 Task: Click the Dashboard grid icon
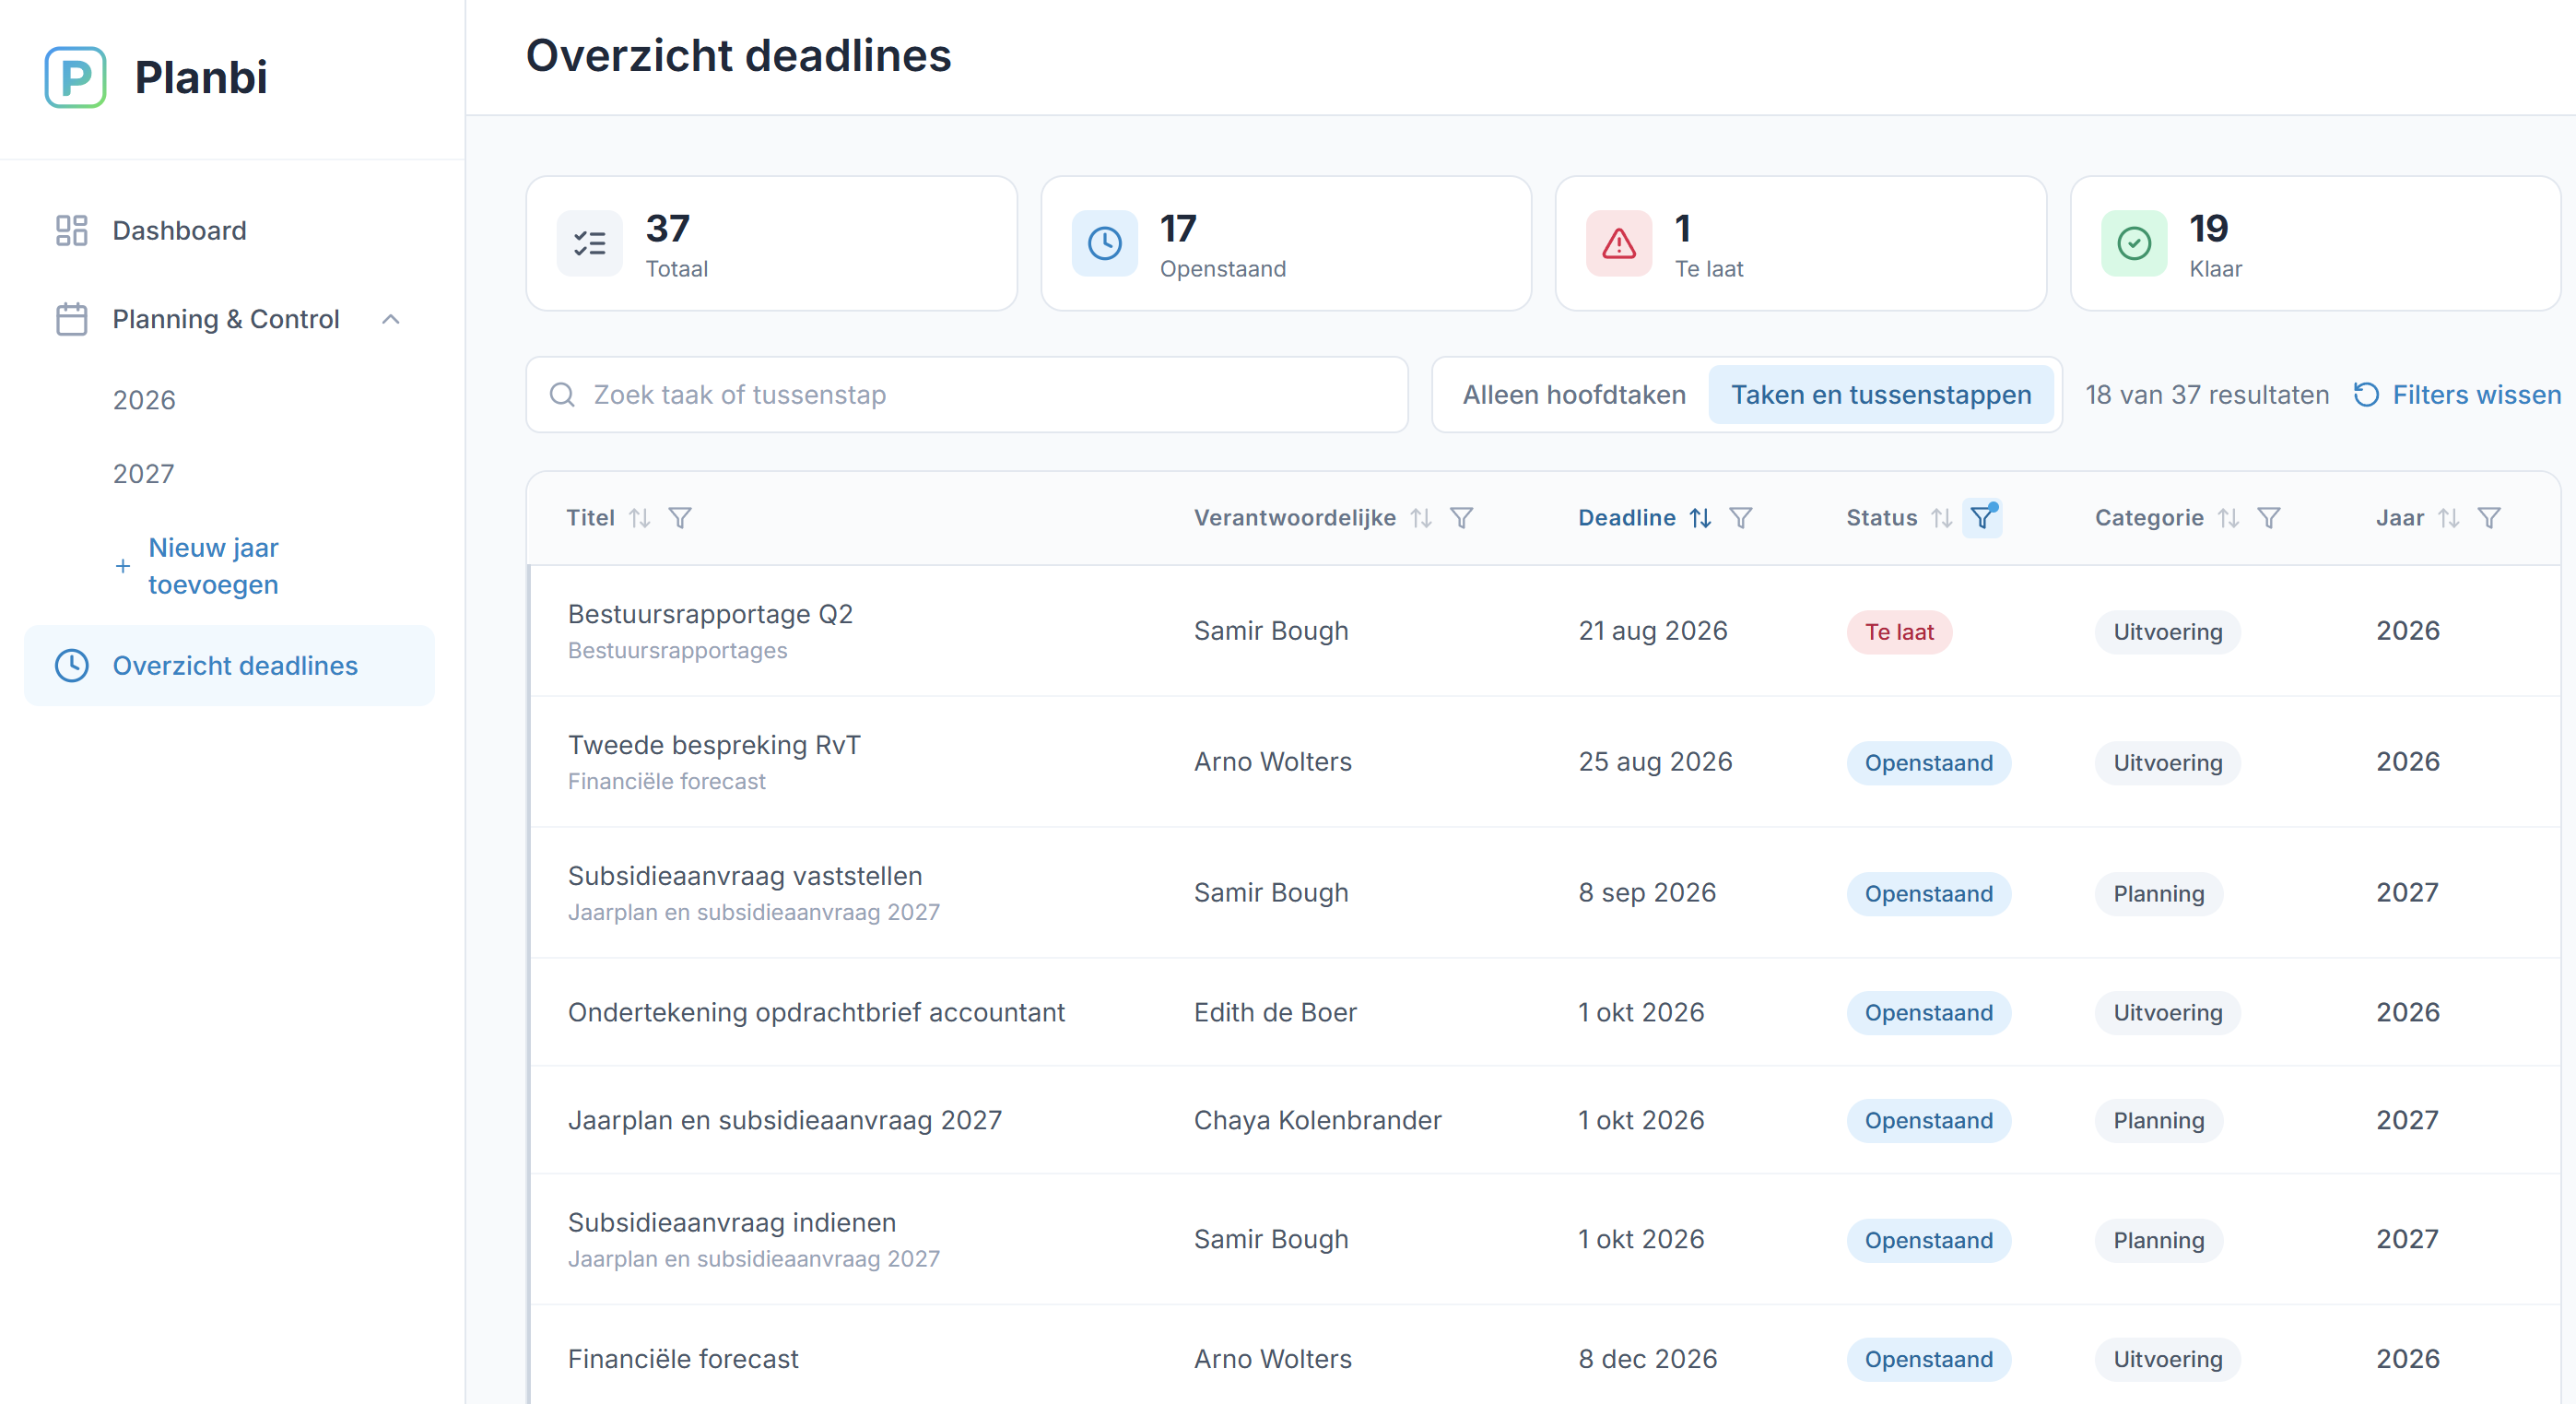[71, 231]
